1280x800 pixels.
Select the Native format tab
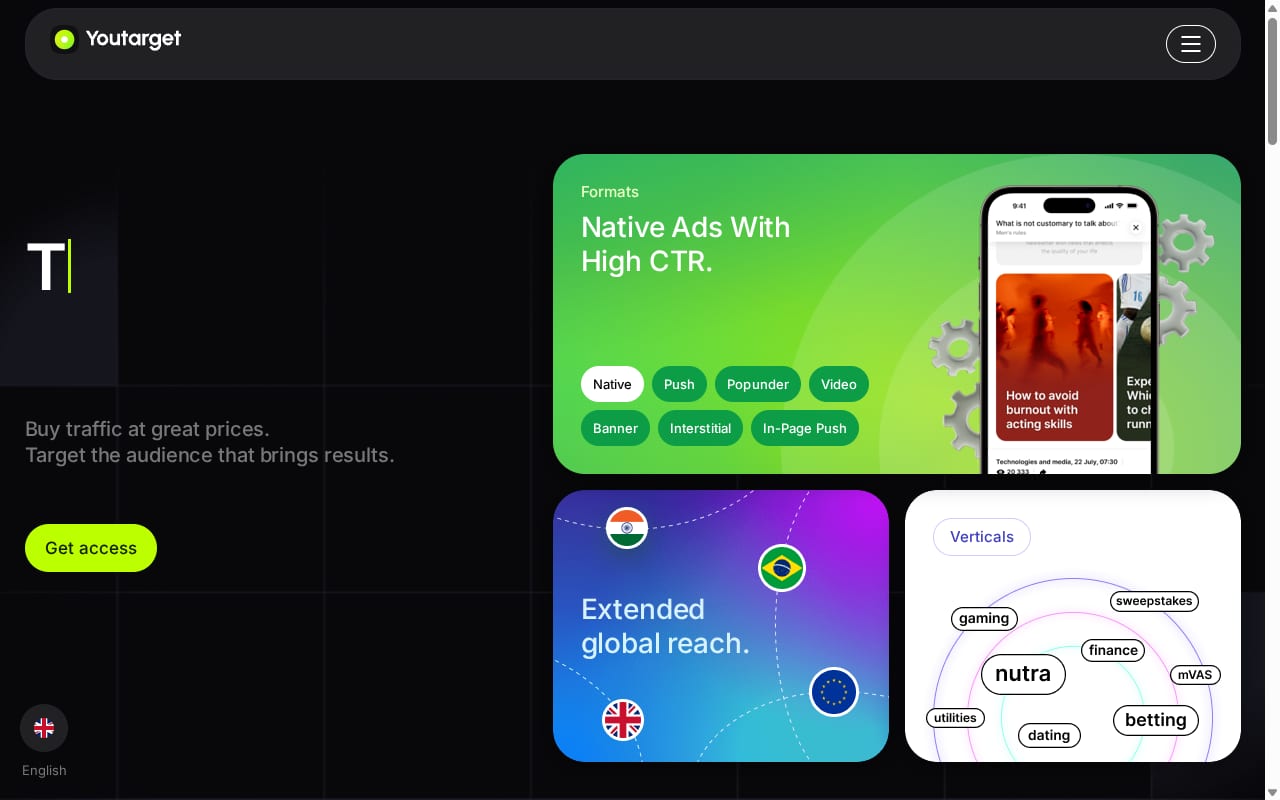coord(612,384)
